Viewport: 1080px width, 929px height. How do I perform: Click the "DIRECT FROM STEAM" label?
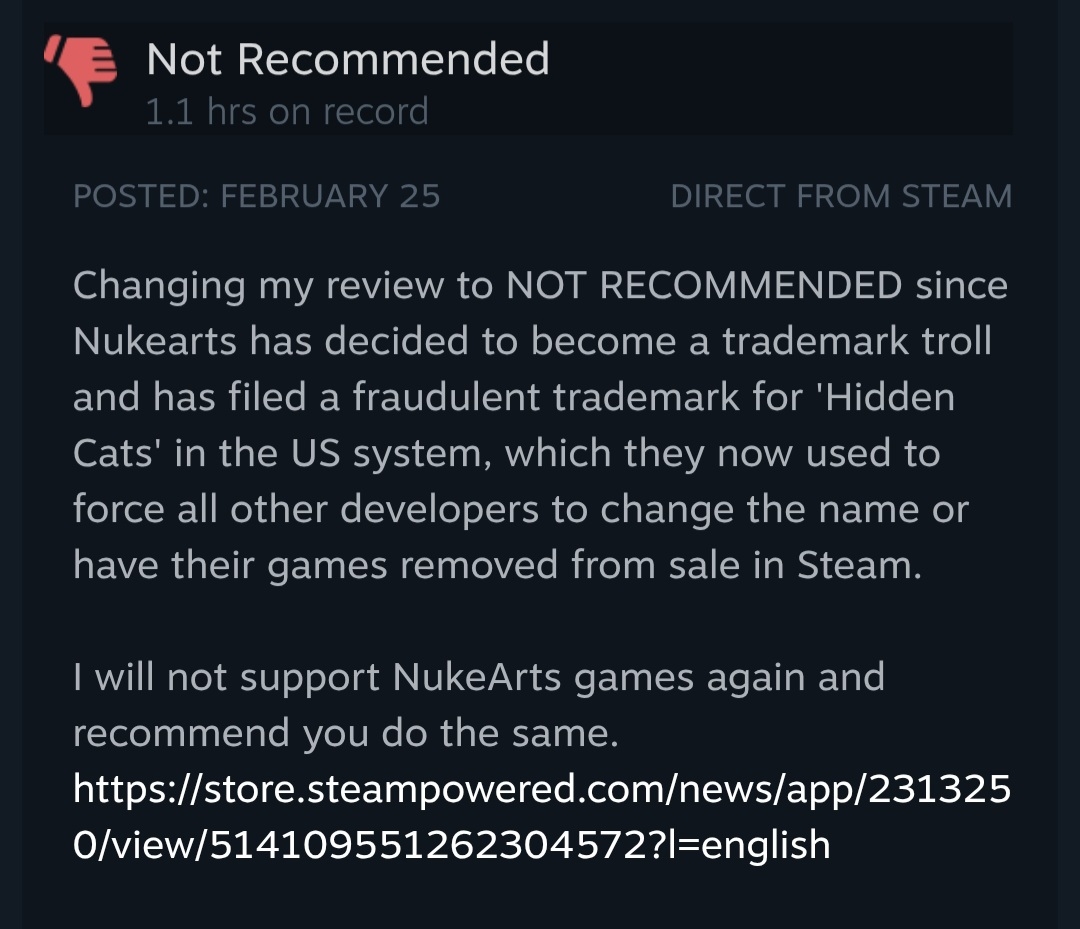pos(840,196)
